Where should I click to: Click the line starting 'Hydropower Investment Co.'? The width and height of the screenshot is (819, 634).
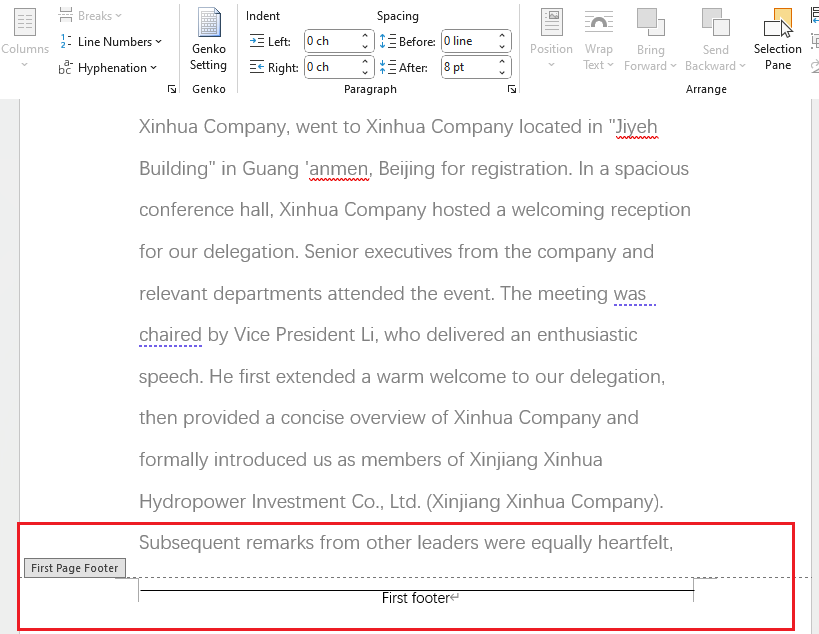pyautogui.click(x=401, y=501)
